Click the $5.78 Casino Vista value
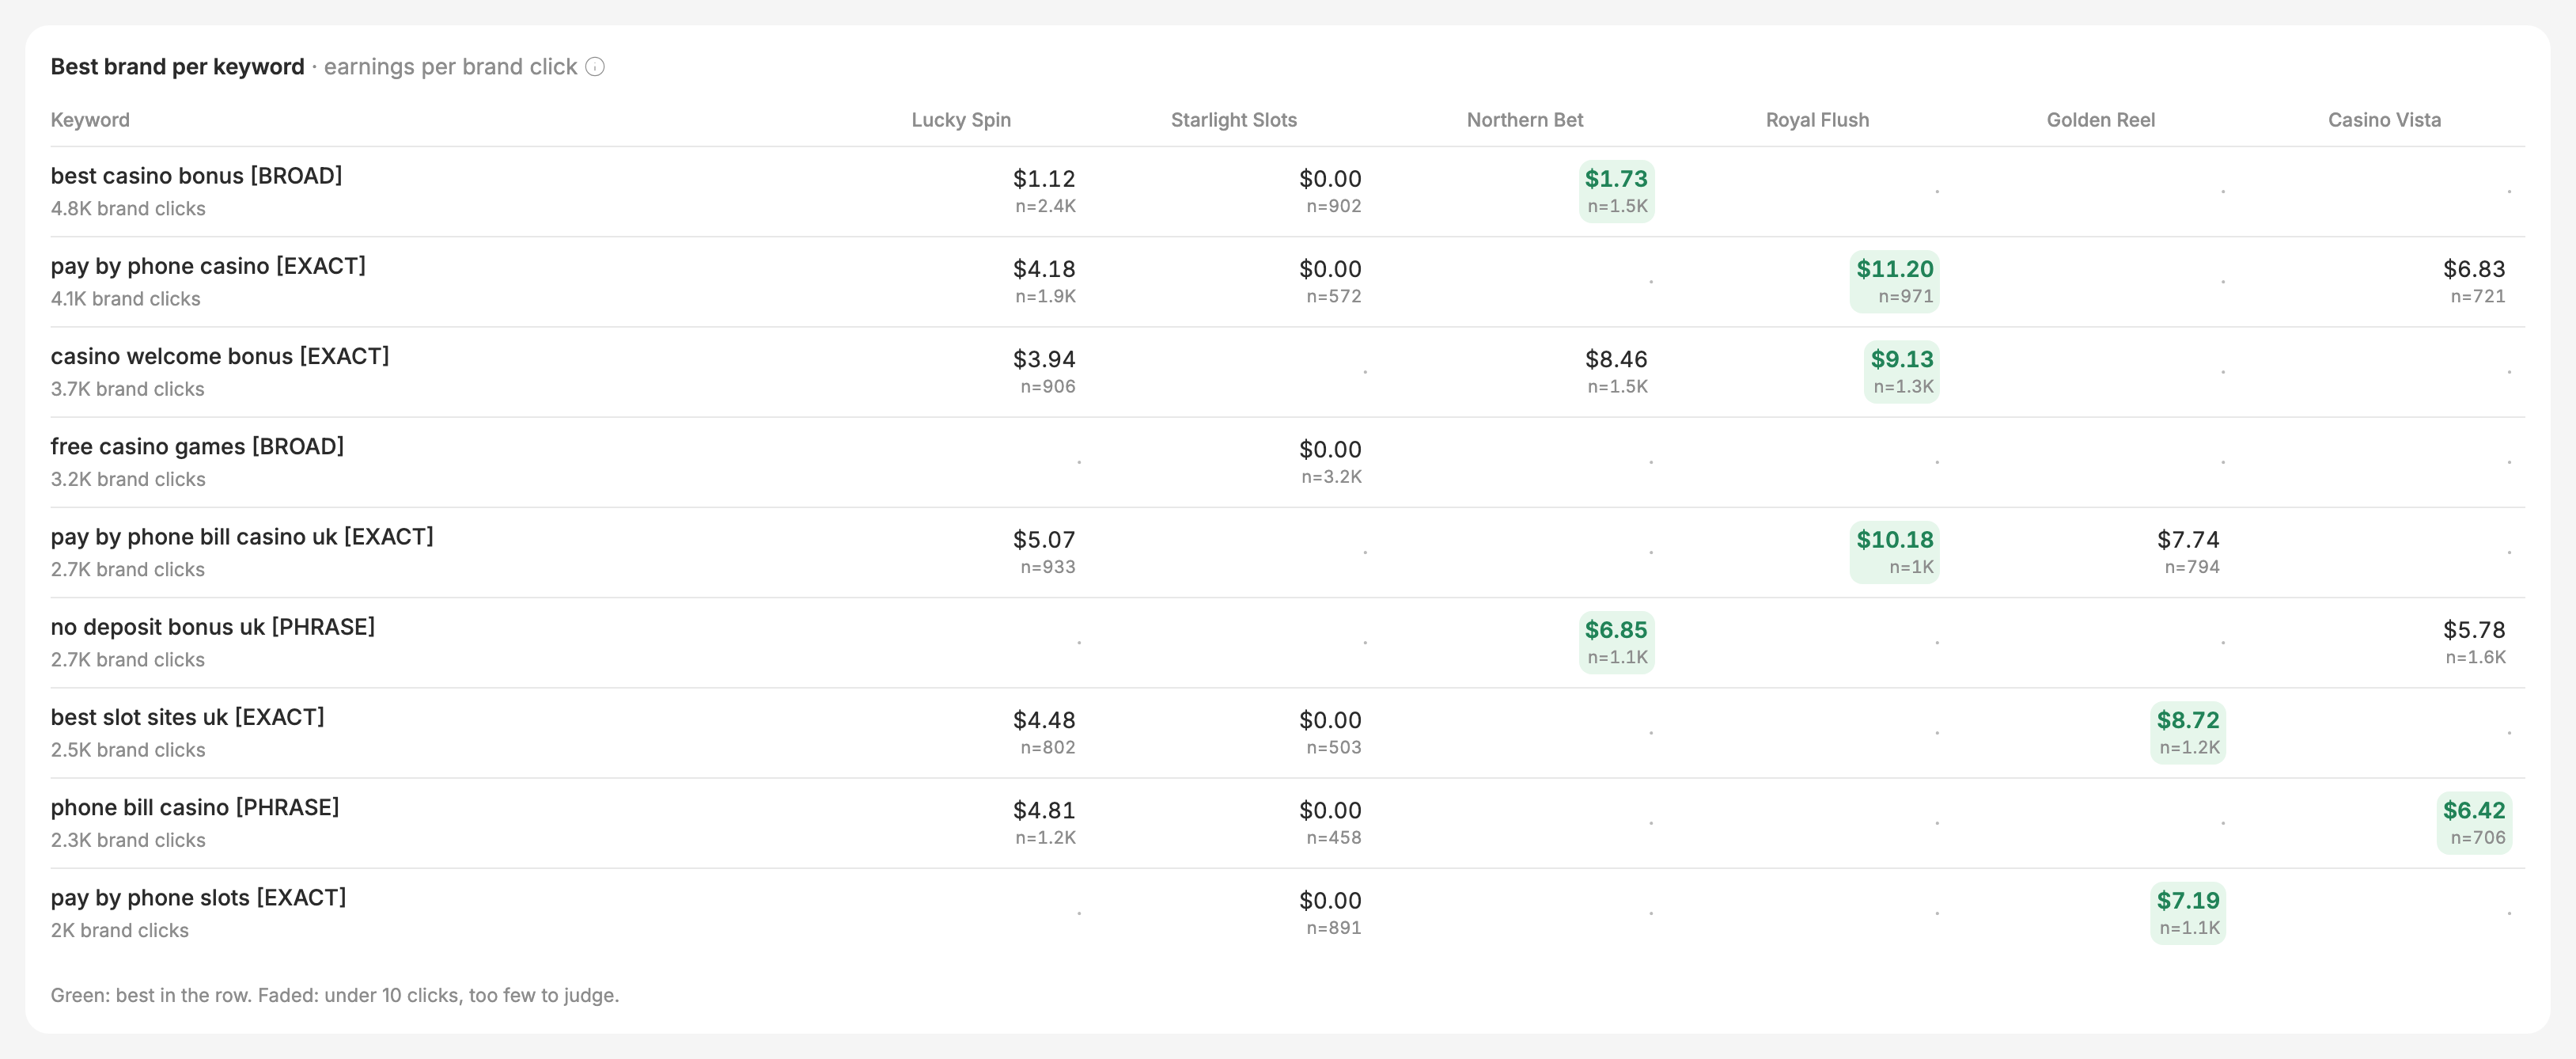The height and width of the screenshot is (1059, 2576). (2474, 630)
